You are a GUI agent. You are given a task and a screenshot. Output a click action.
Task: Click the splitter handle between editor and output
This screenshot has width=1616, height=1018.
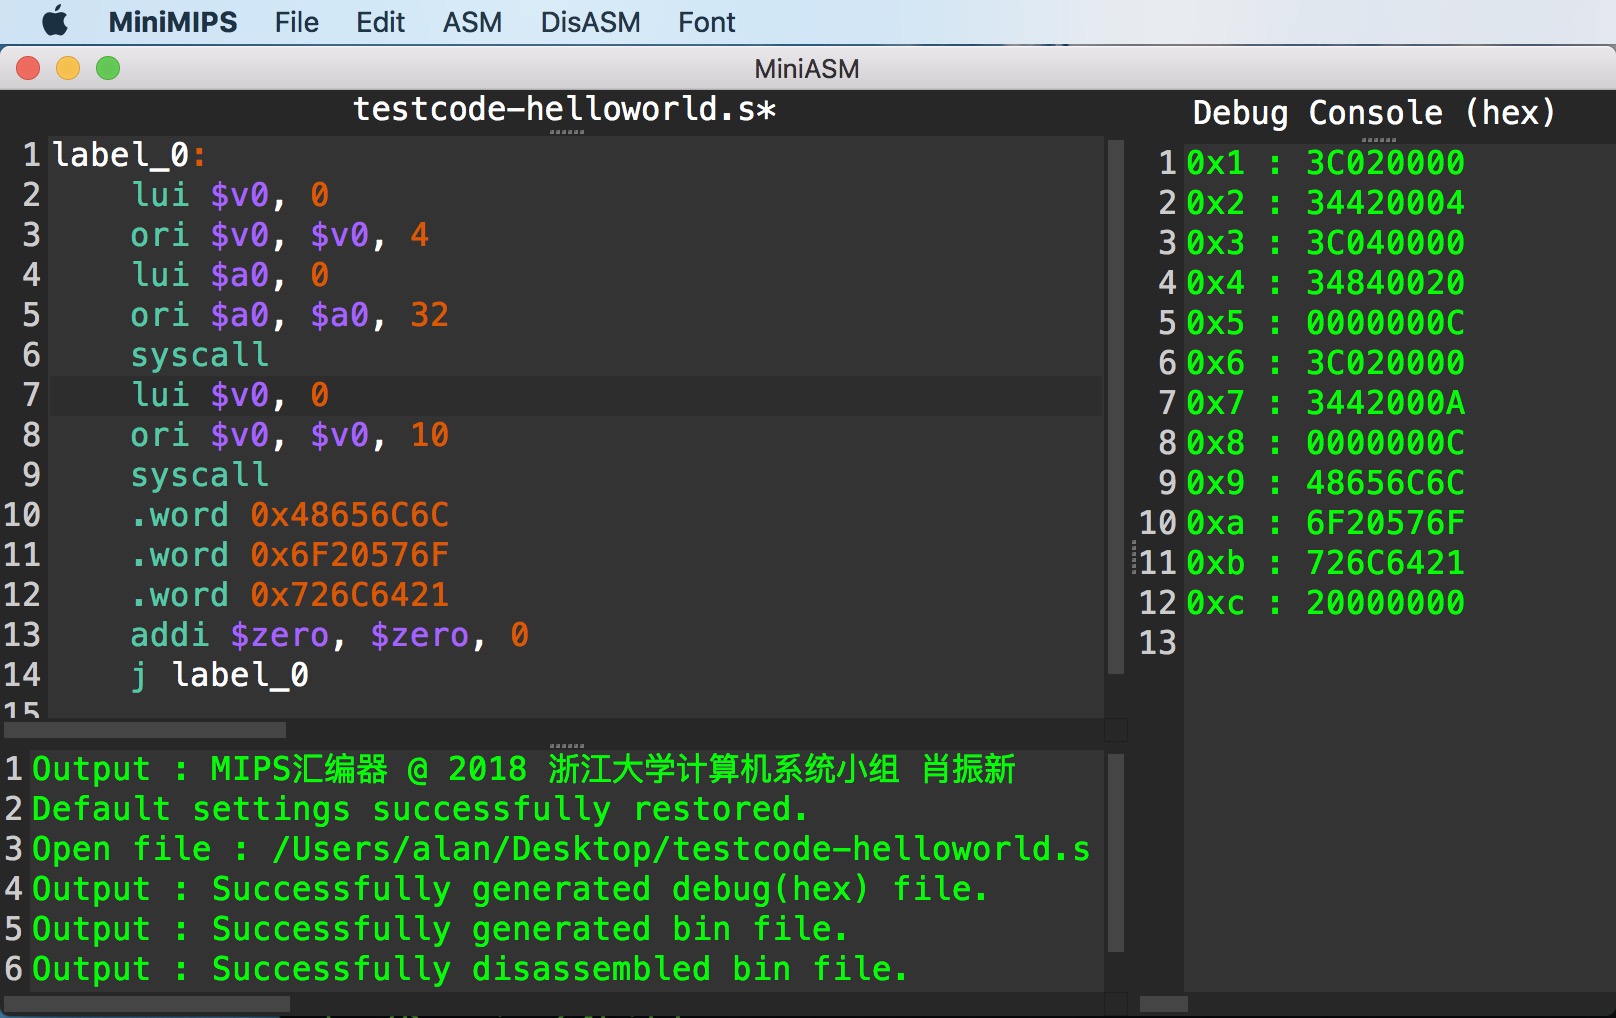coord(567,745)
